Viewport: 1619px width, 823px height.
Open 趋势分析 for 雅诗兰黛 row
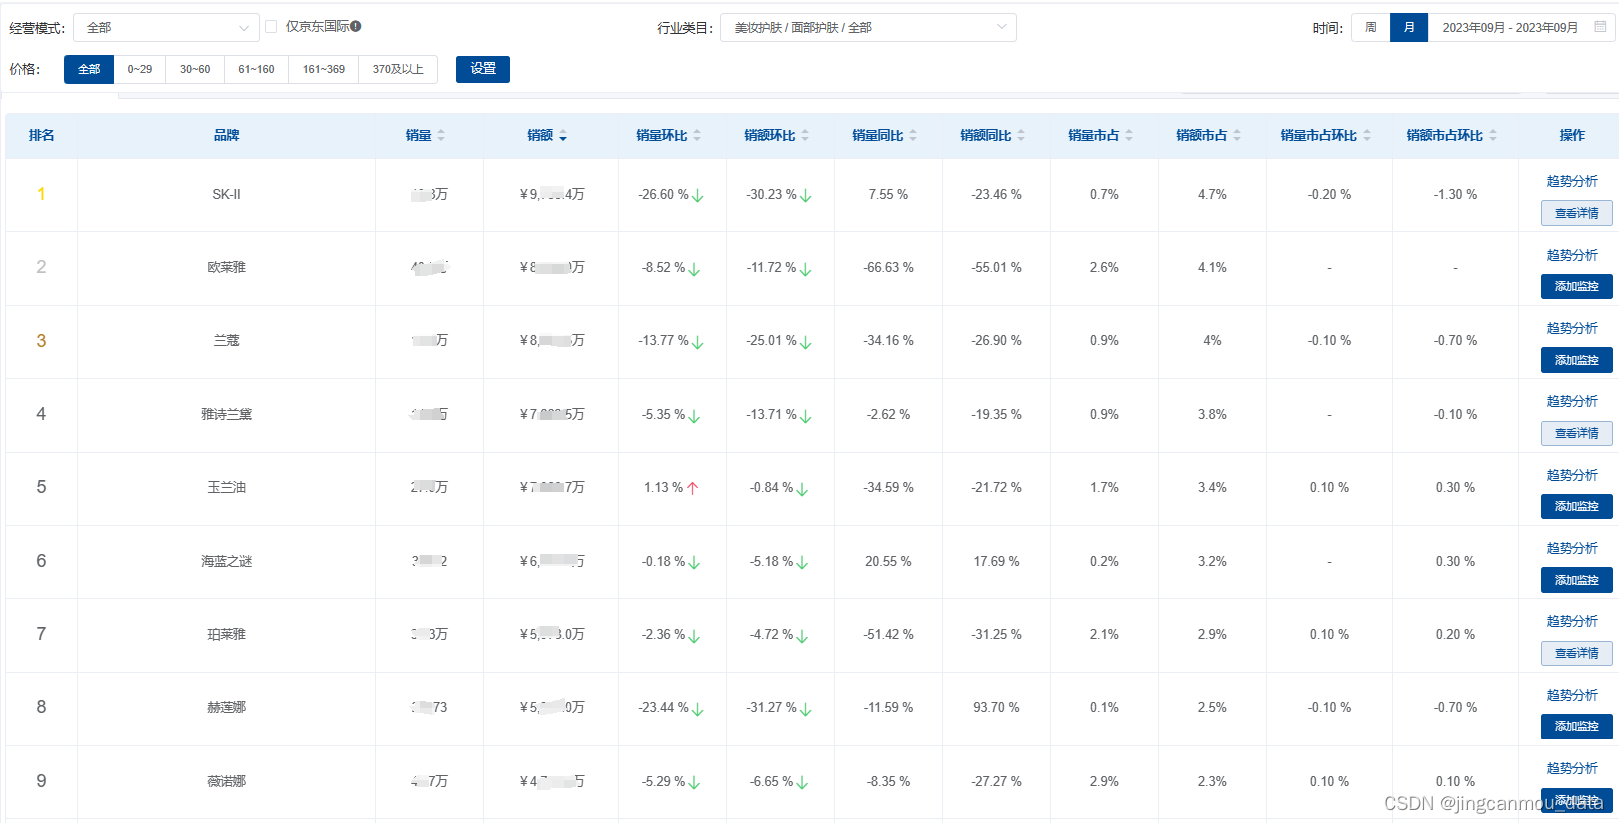[x=1572, y=401]
